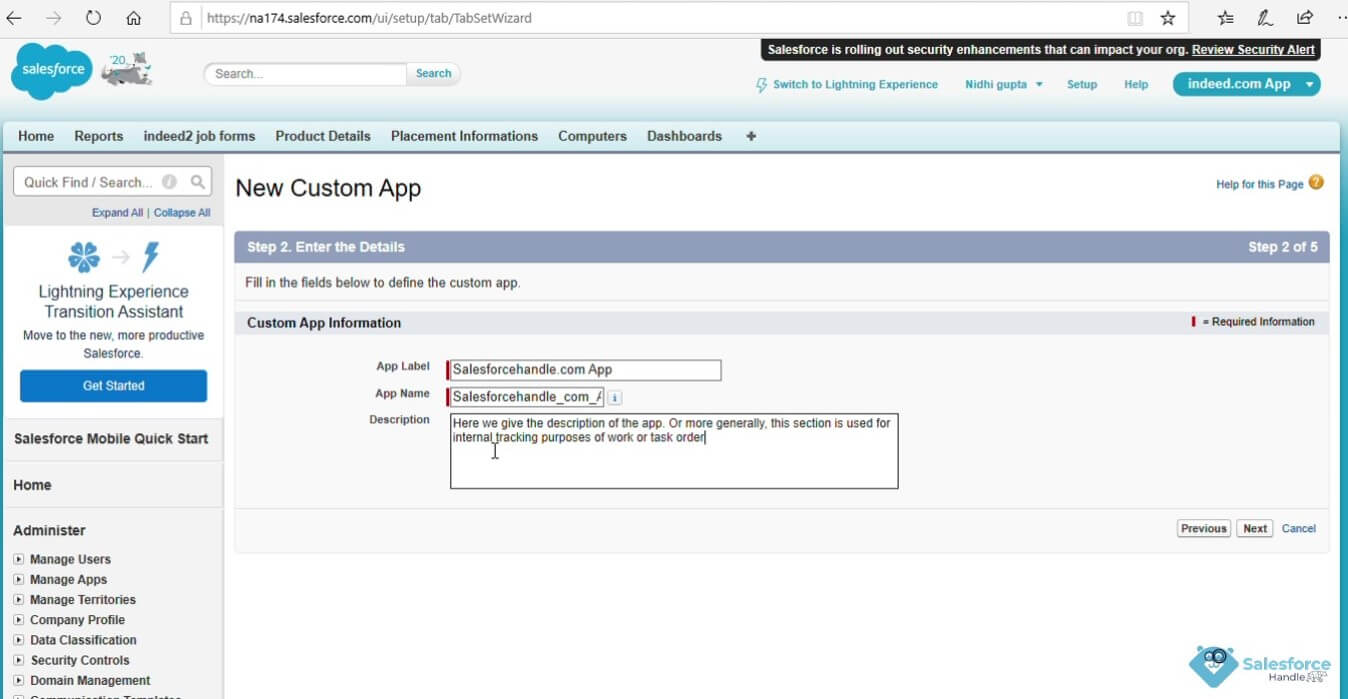Expand the Manage Apps section
Viewport: 1348px width, 699px height.
19,579
